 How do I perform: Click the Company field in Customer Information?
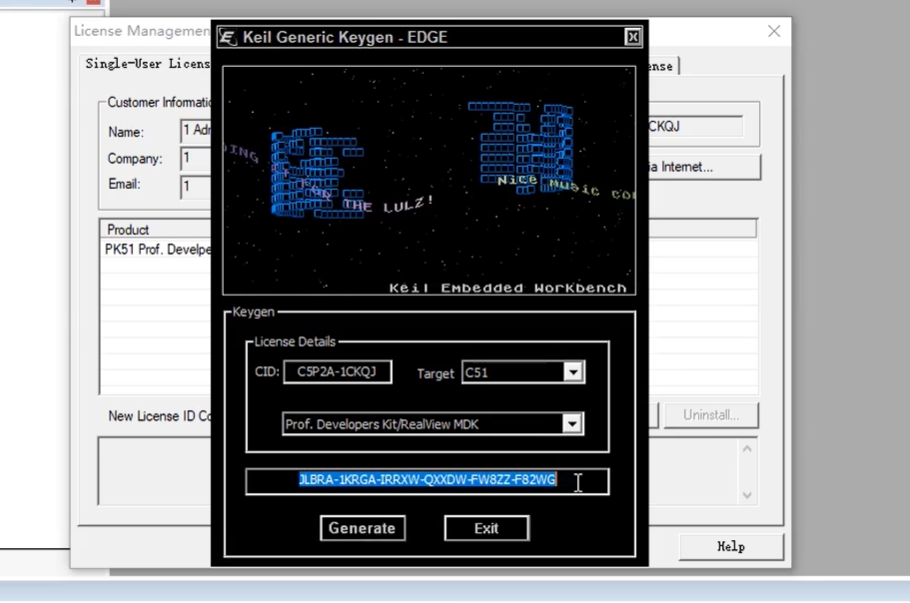[196, 158]
